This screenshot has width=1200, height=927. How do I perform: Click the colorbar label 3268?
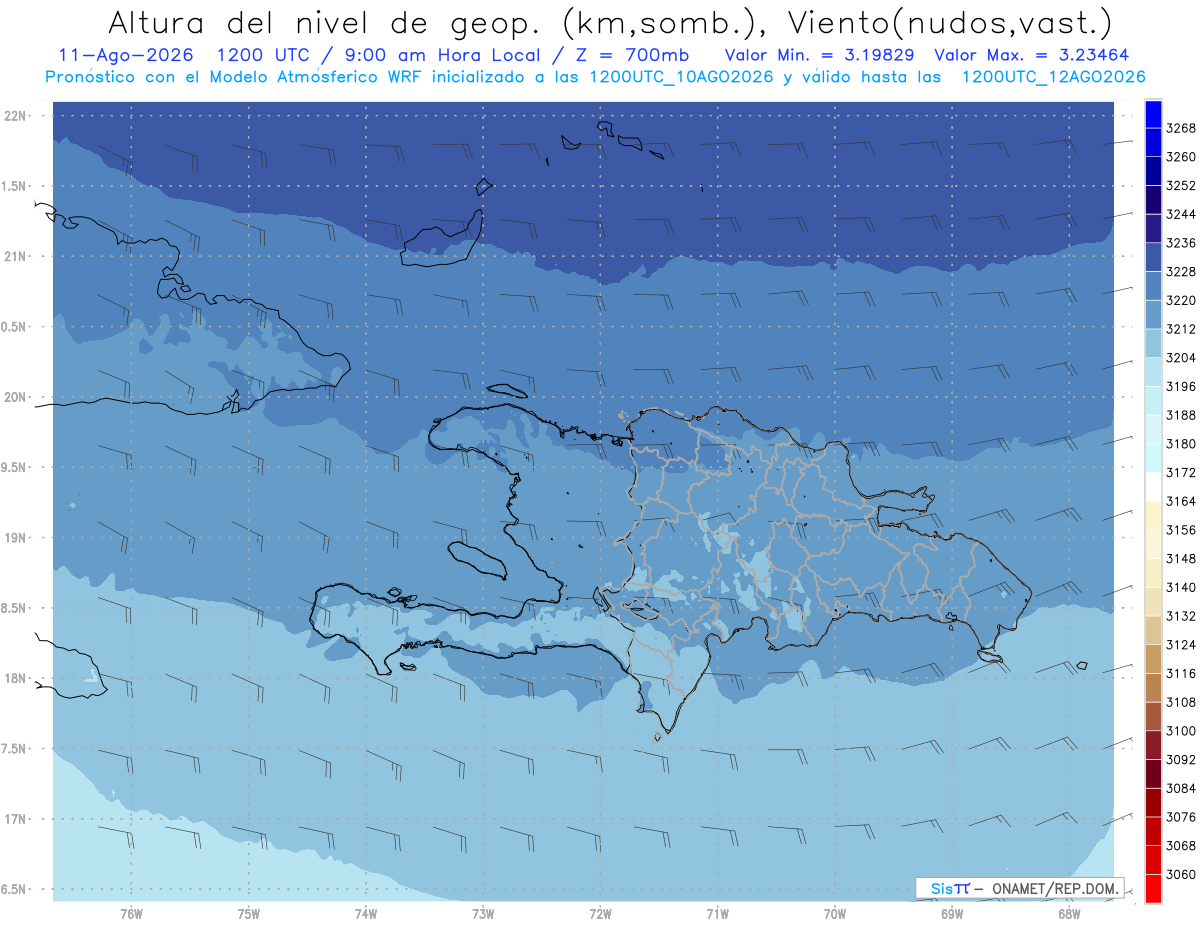1181,129
